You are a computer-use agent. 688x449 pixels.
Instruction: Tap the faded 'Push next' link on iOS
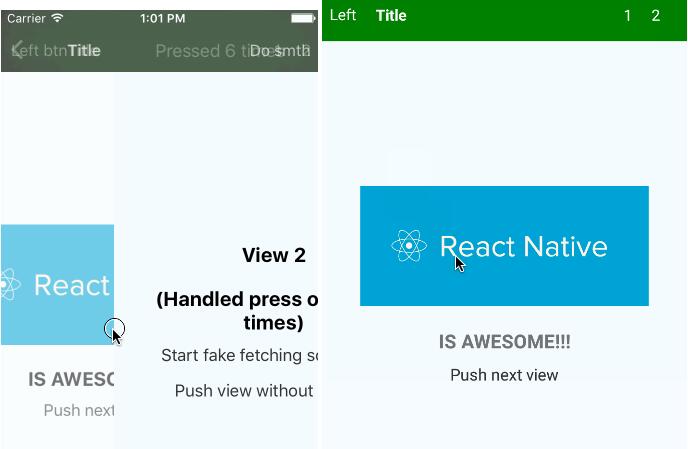[x=78, y=410]
